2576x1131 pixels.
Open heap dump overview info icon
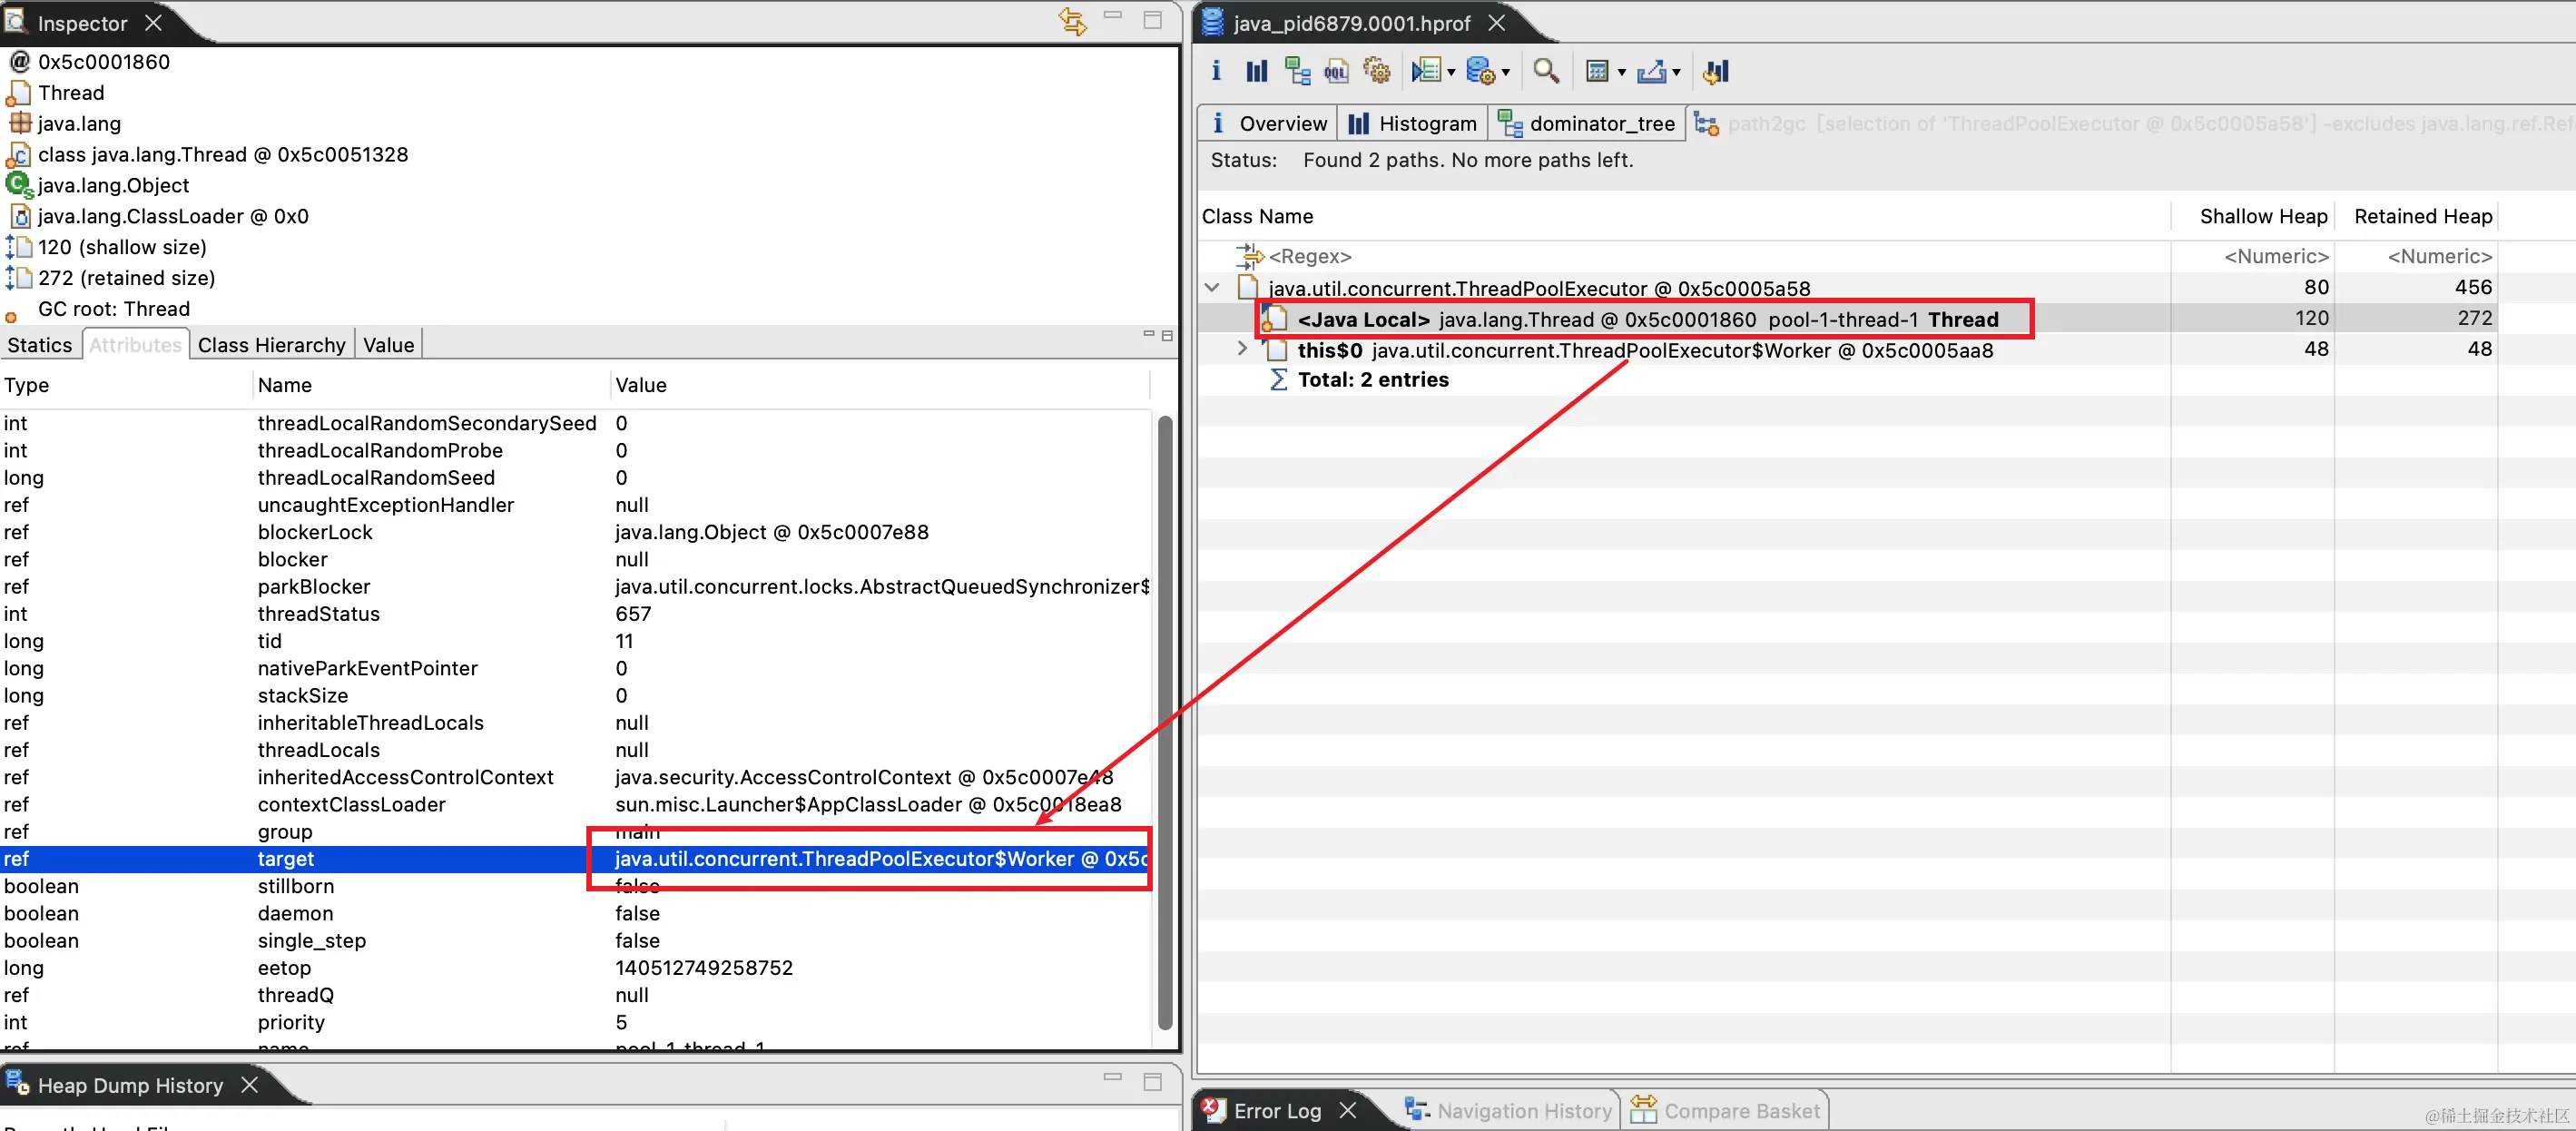(1216, 70)
